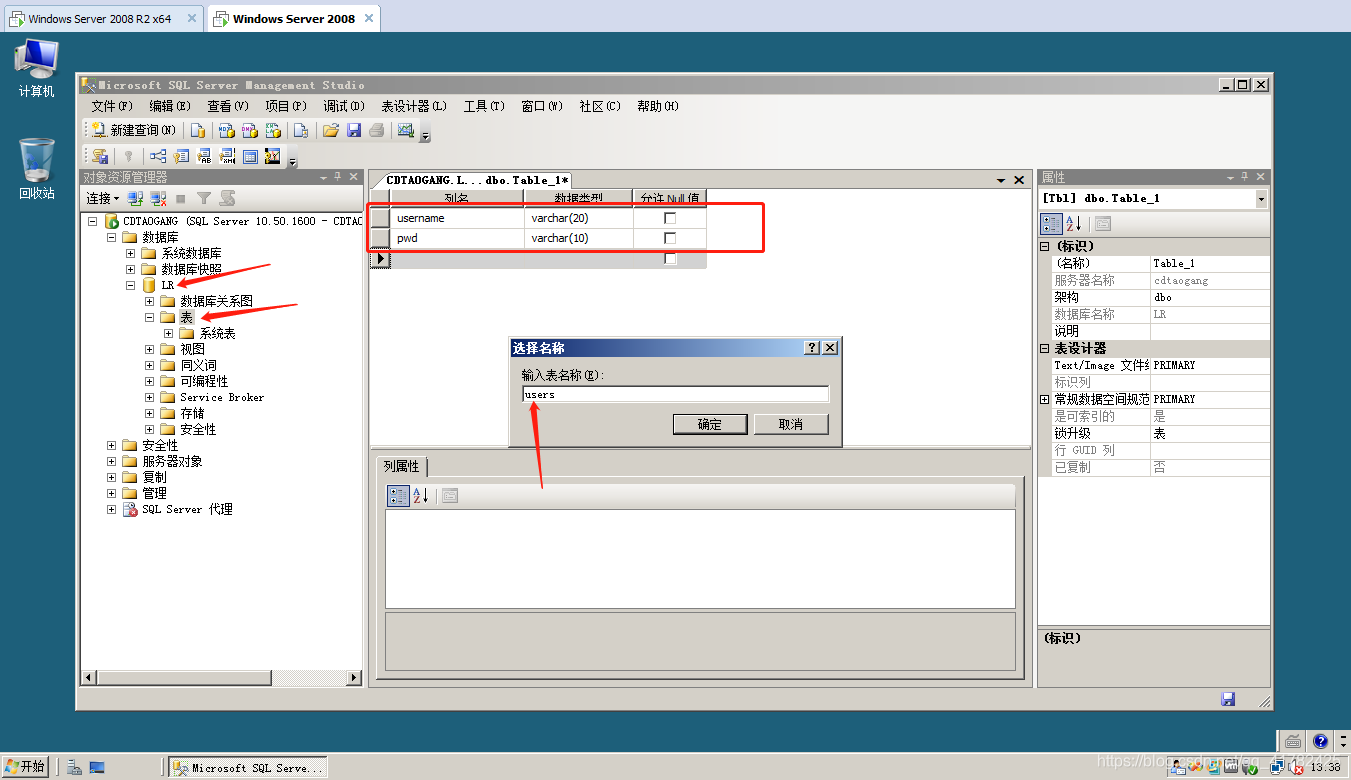Click the Set Primary Key icon
Screen dimensions: 1351x780
pos(128,156)
